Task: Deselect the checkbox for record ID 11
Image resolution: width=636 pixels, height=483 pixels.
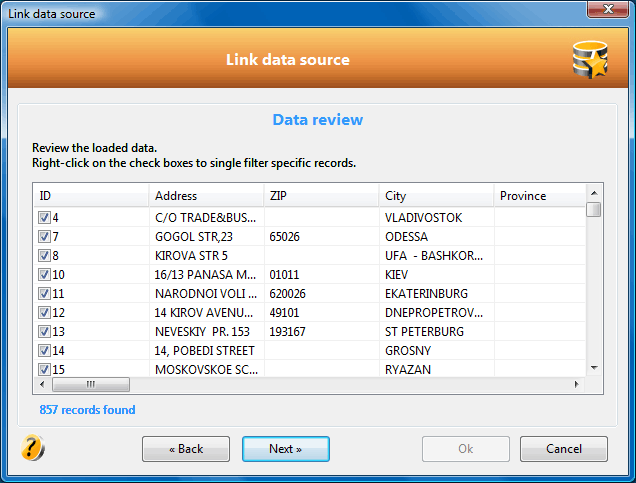Action: (44, 294)
